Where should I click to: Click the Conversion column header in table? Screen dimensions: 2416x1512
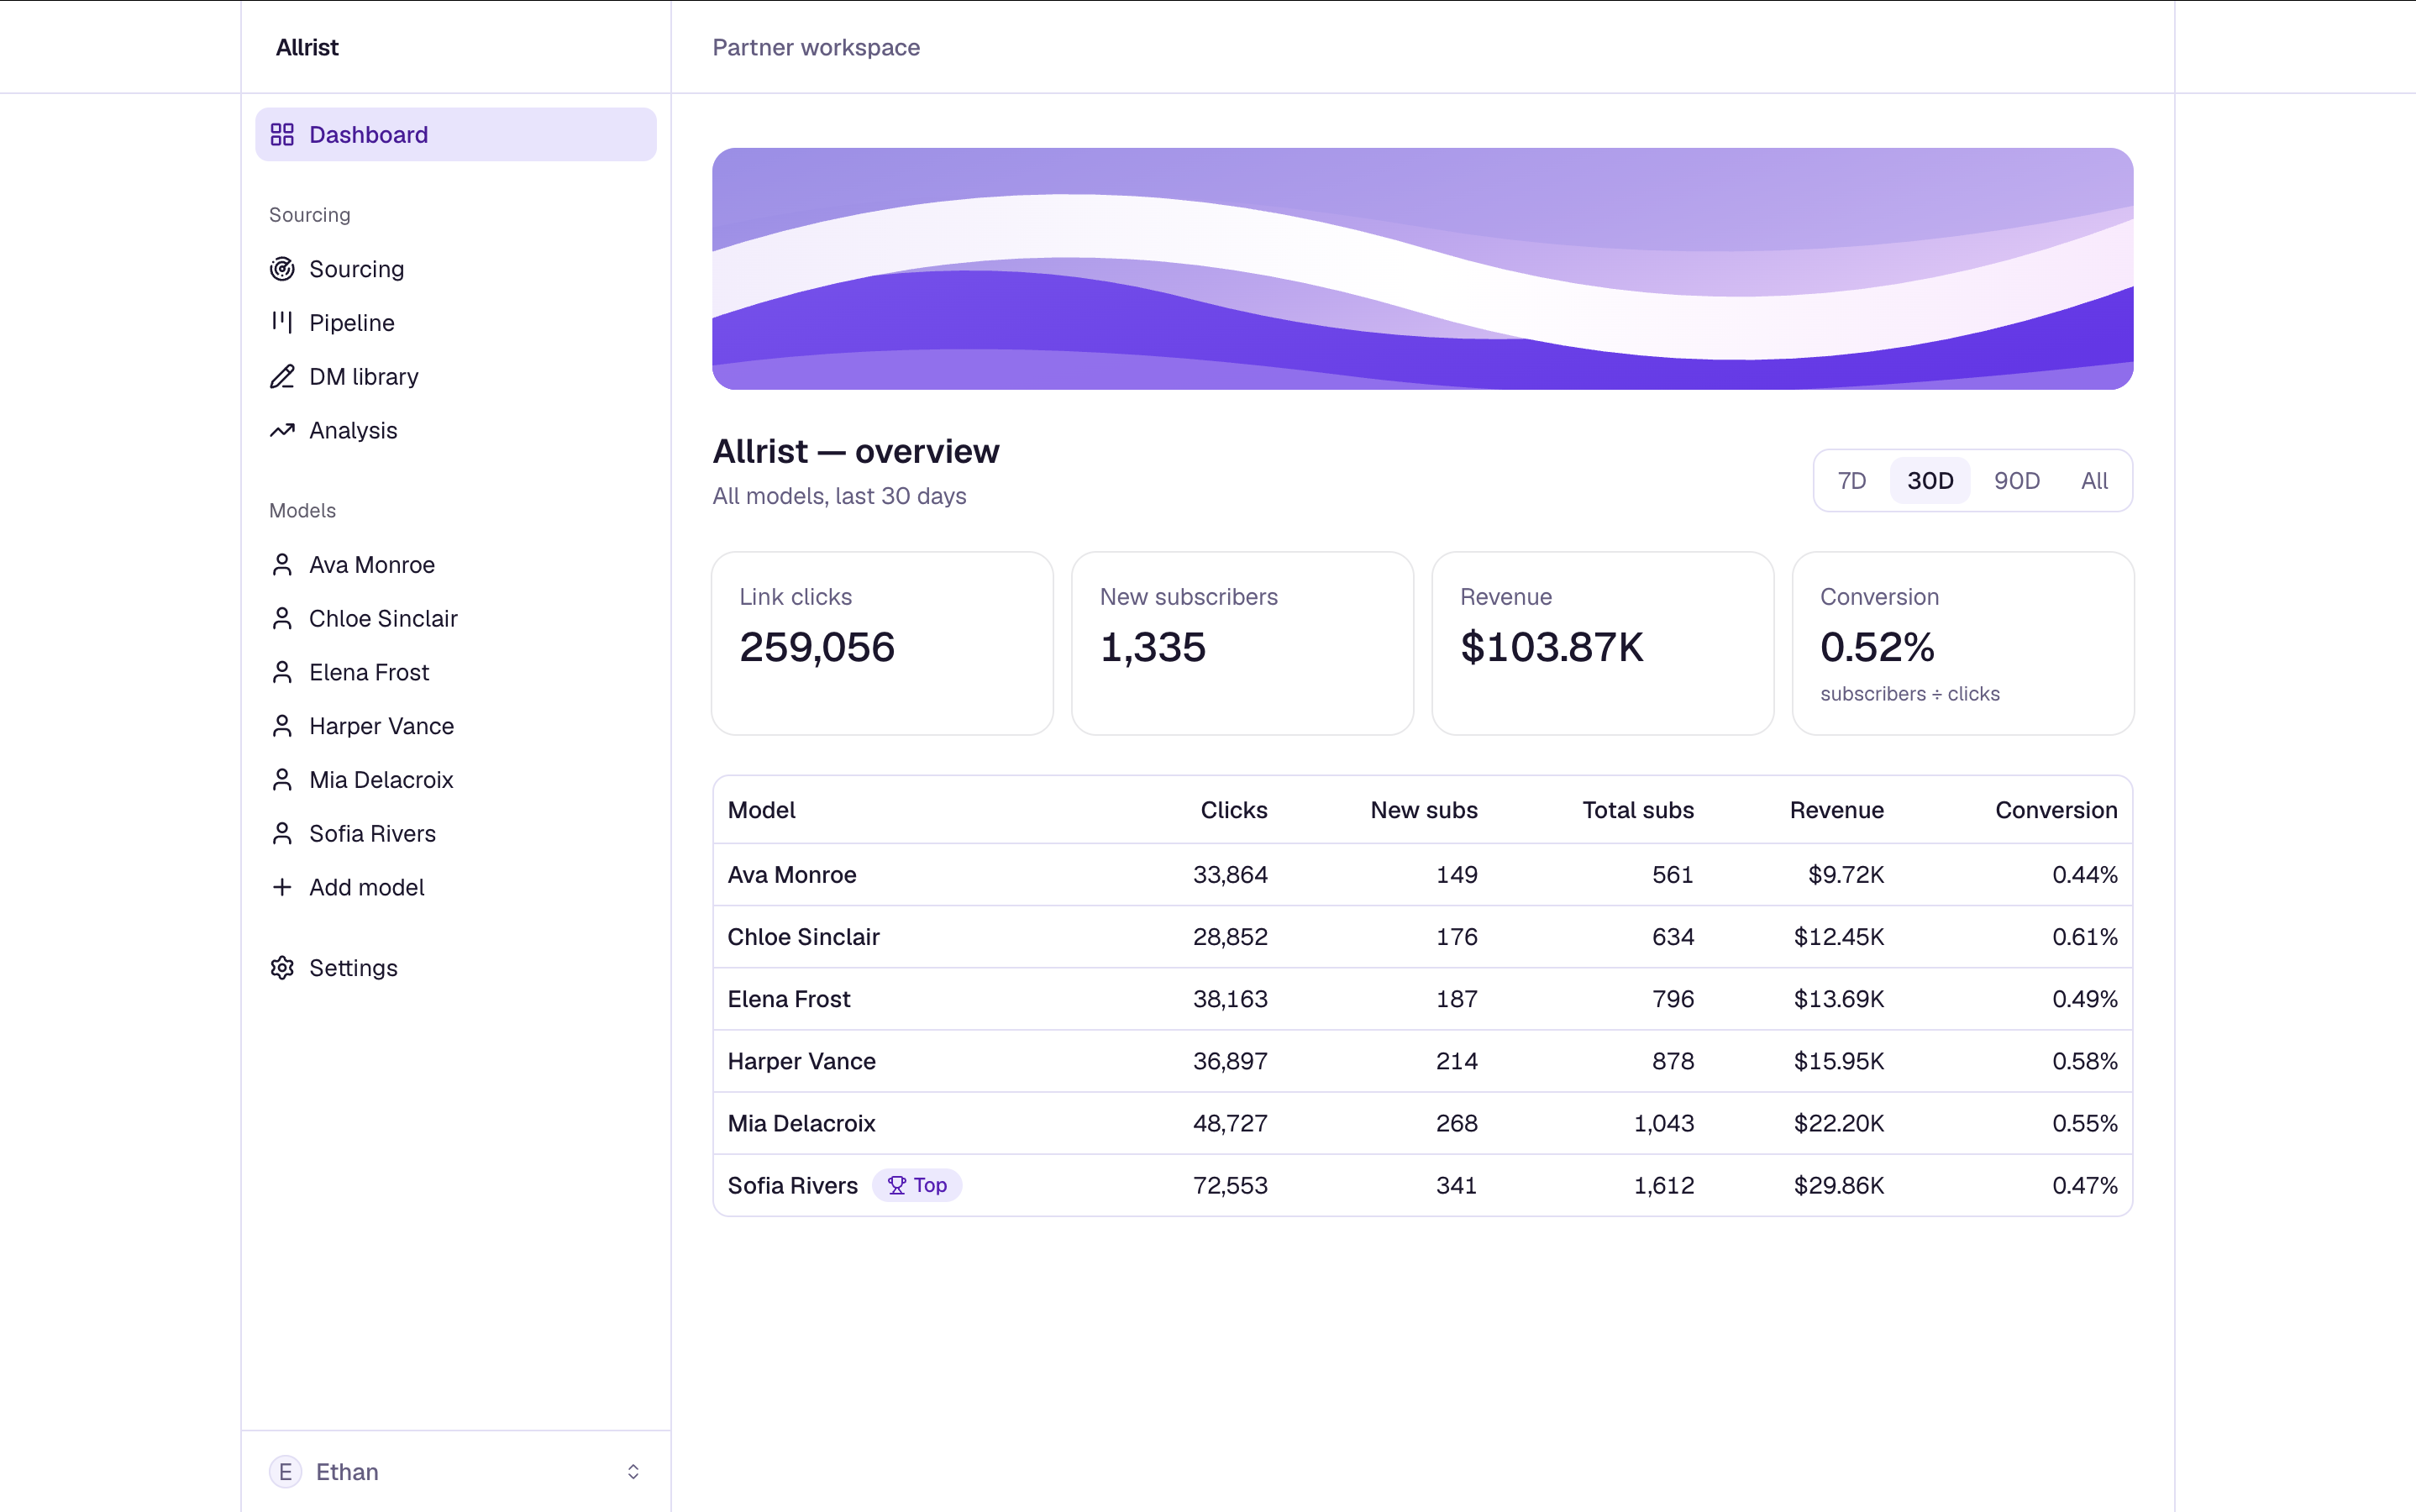pos(2056,810)
